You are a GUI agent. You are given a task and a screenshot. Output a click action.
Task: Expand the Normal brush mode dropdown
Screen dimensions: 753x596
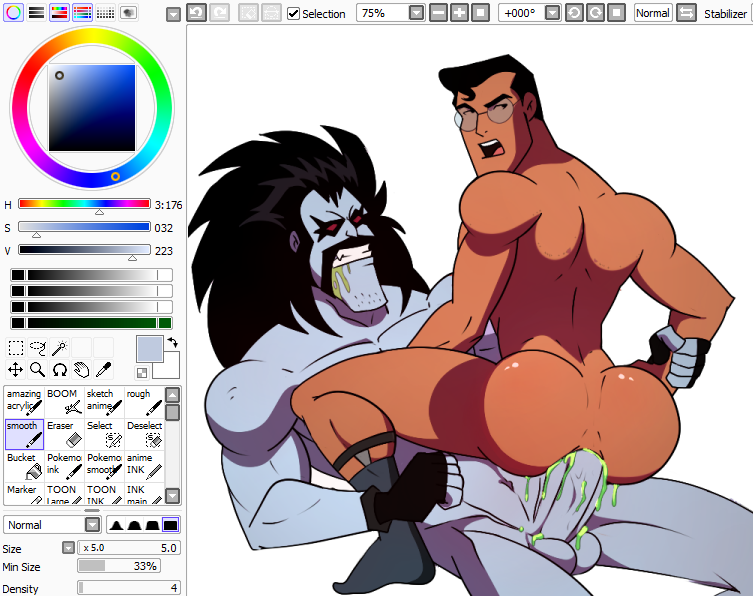click(92, 525)
